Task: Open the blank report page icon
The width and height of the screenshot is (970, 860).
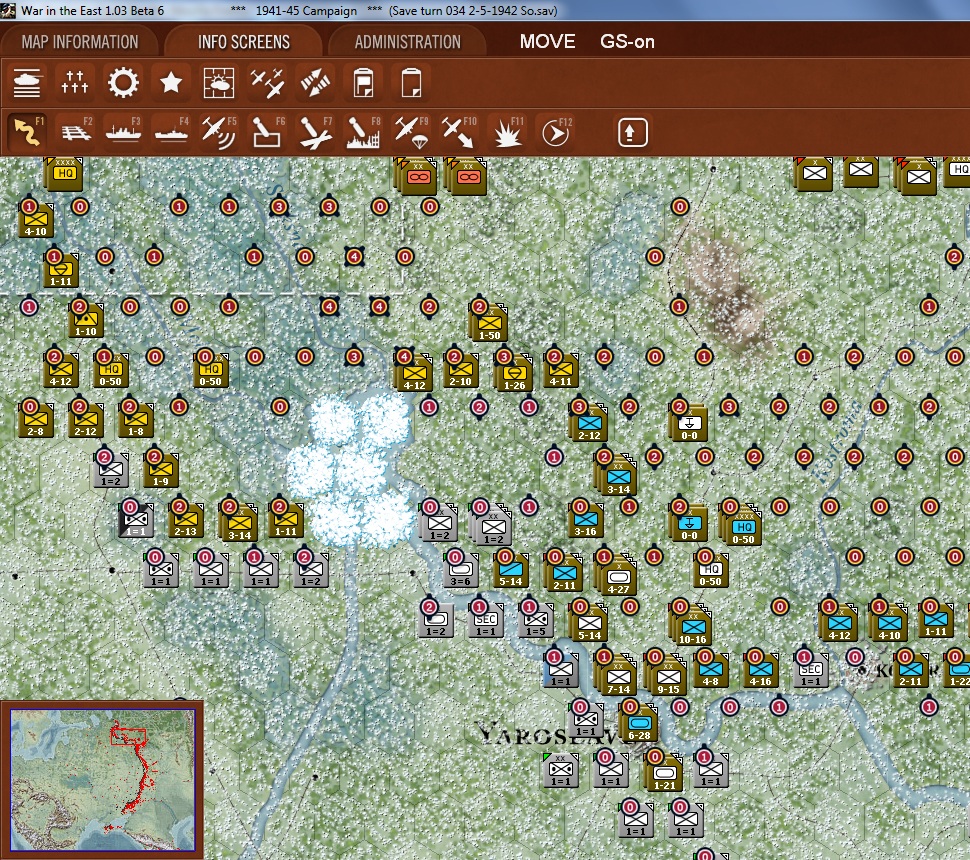Action: click(x=411, y=83)
